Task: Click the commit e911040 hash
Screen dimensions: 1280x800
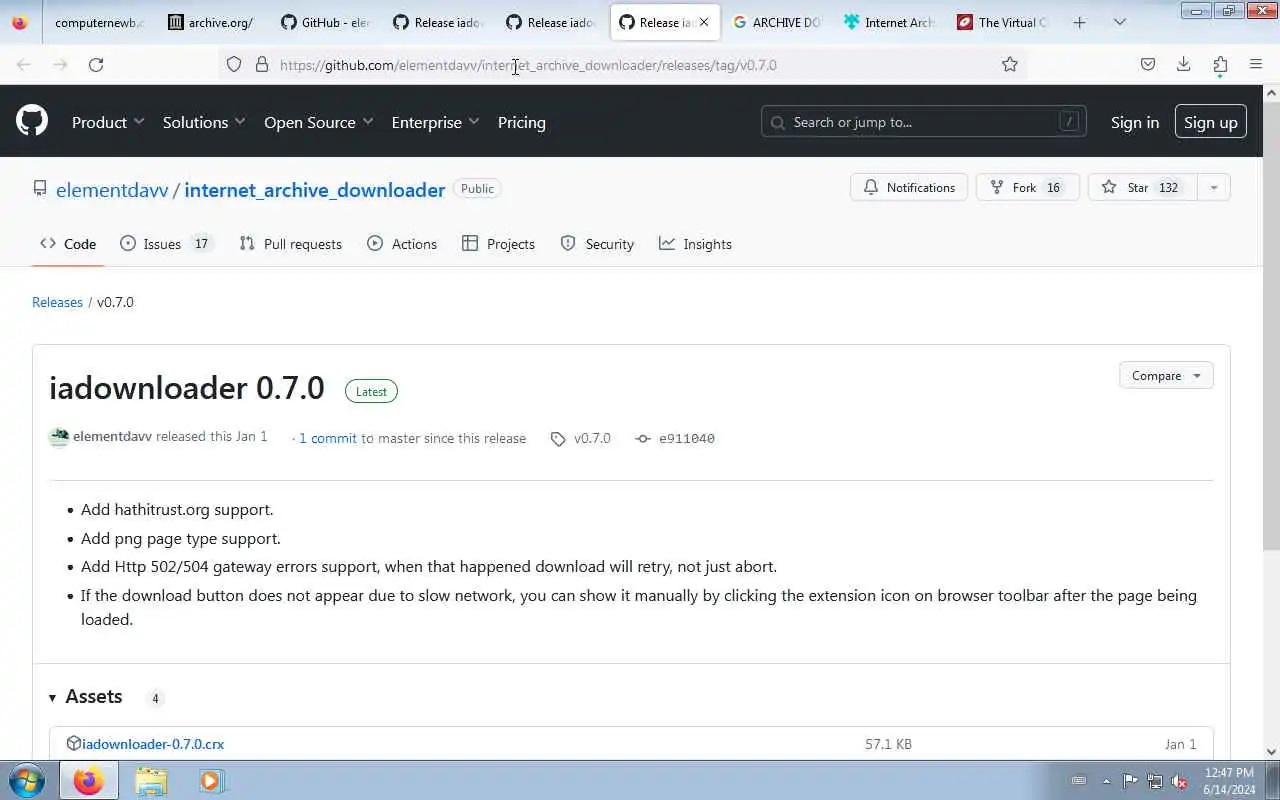Action: [x=686, y=439]
